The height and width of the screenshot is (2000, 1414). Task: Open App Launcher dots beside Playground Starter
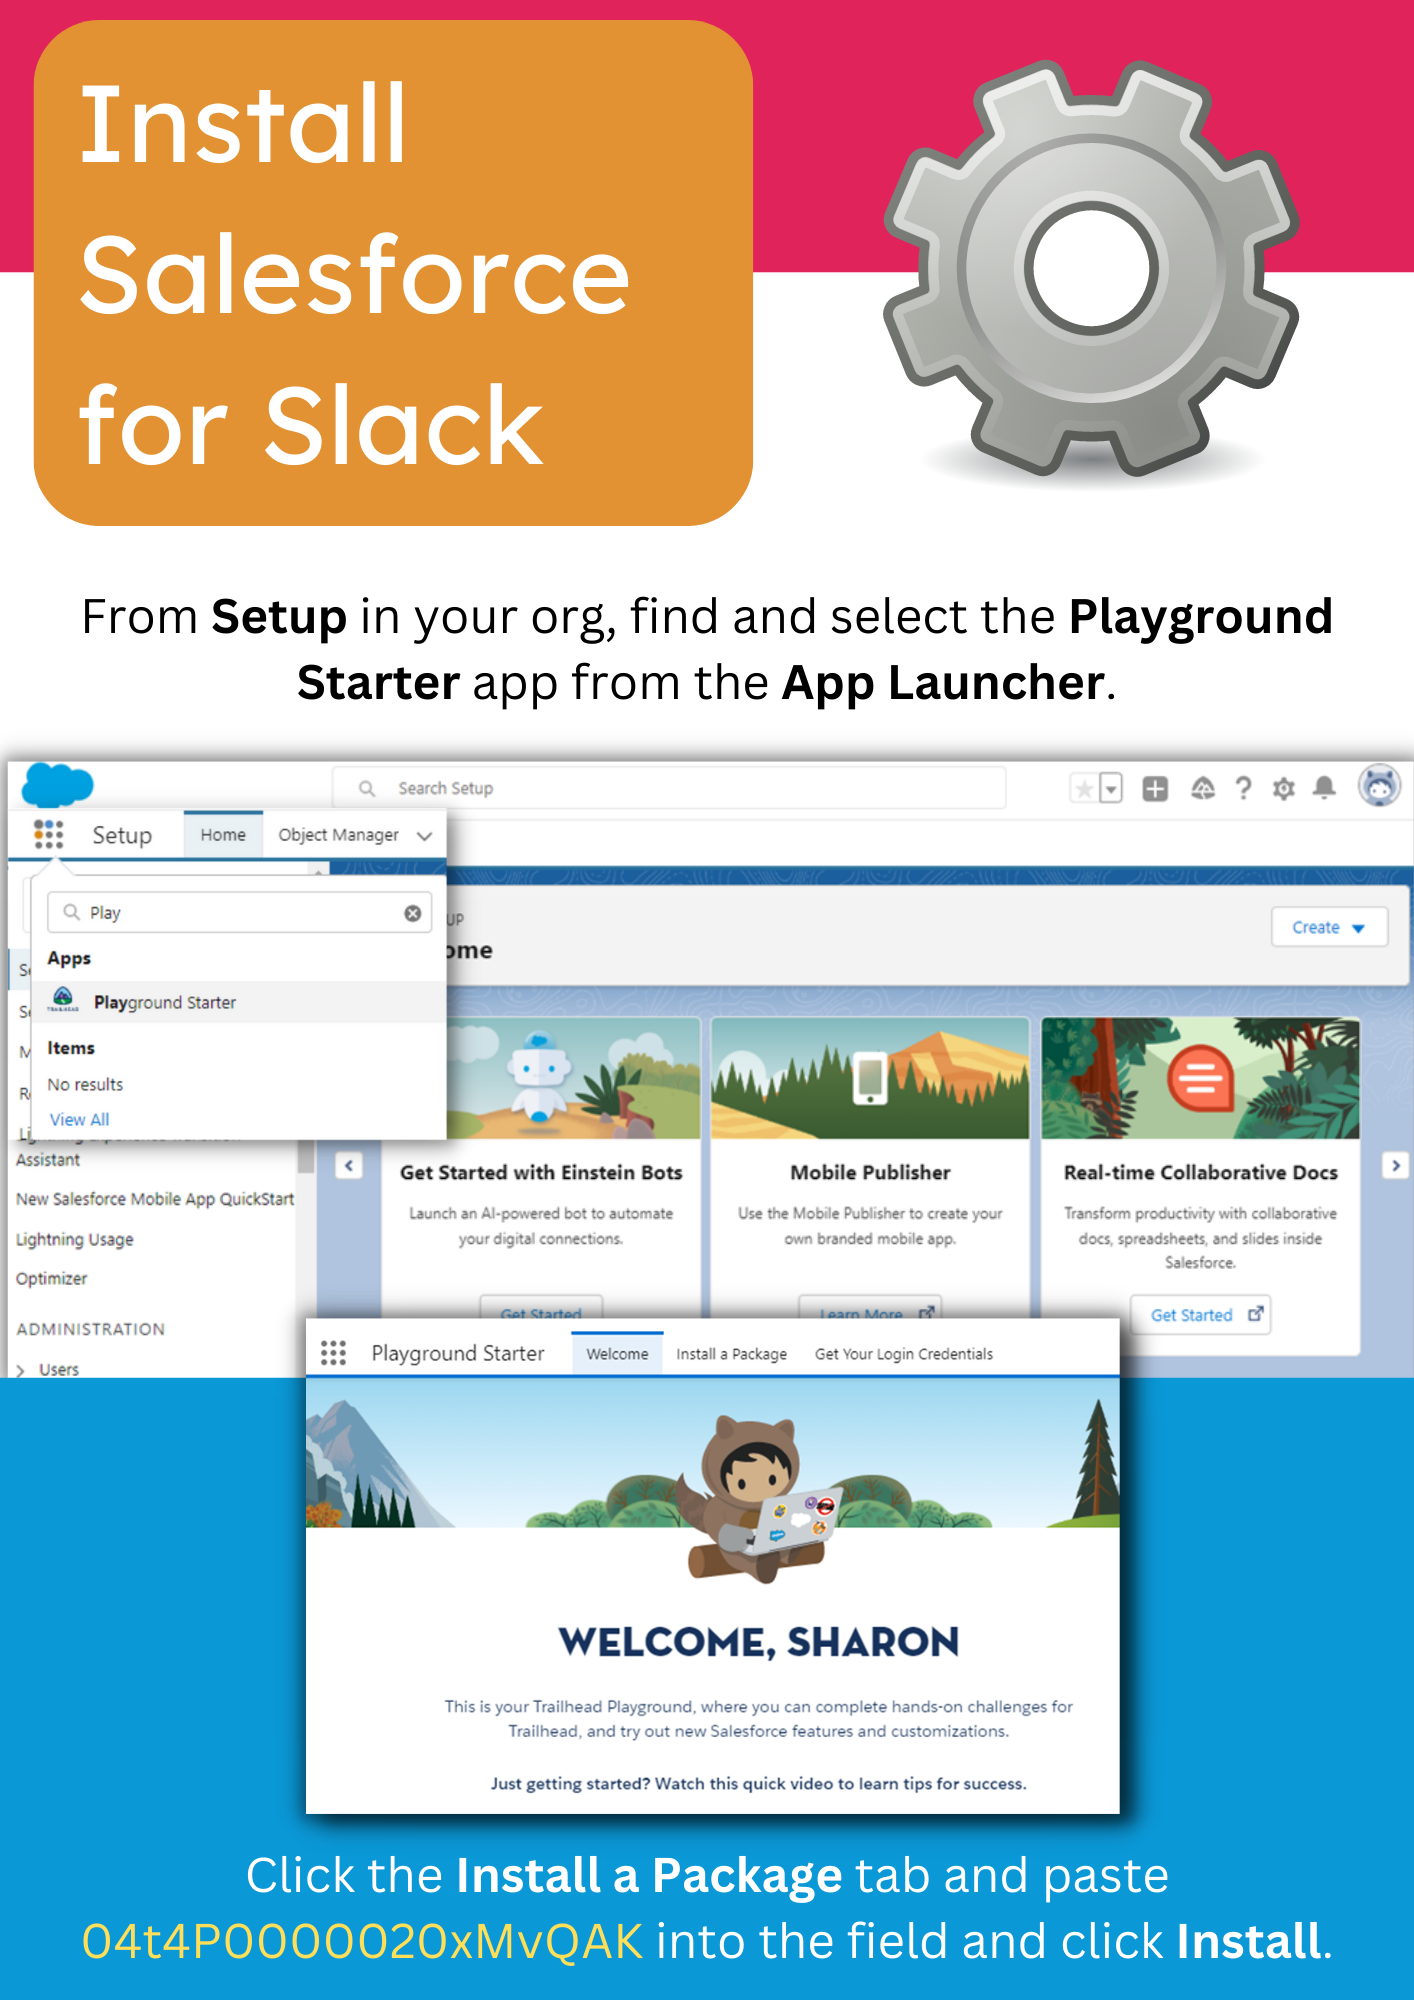pyautogui.click(x=333, y=1353)
